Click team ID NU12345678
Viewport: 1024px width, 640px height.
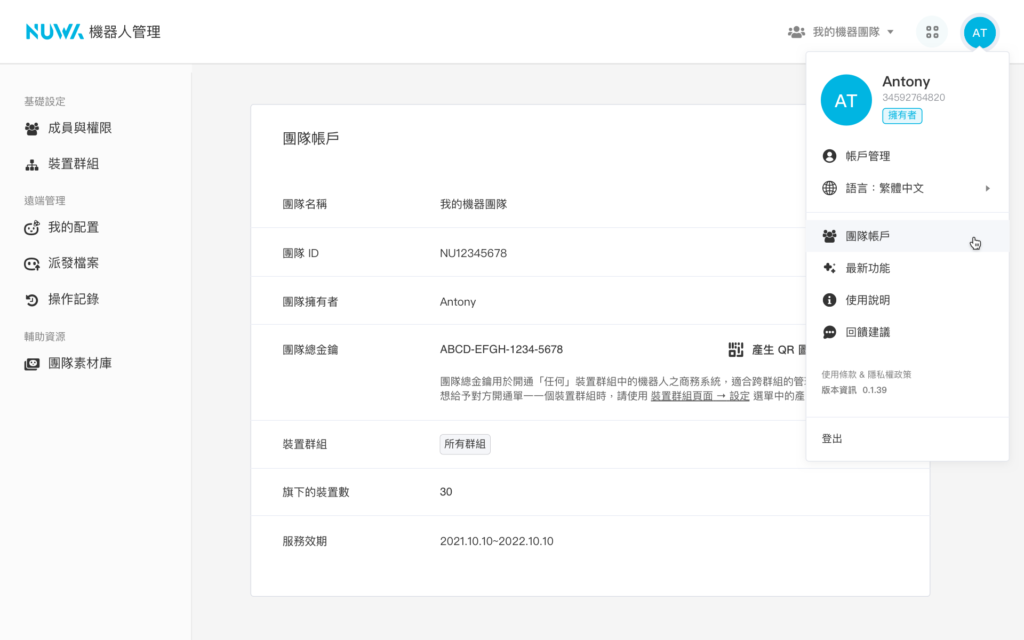pos(473,253)
